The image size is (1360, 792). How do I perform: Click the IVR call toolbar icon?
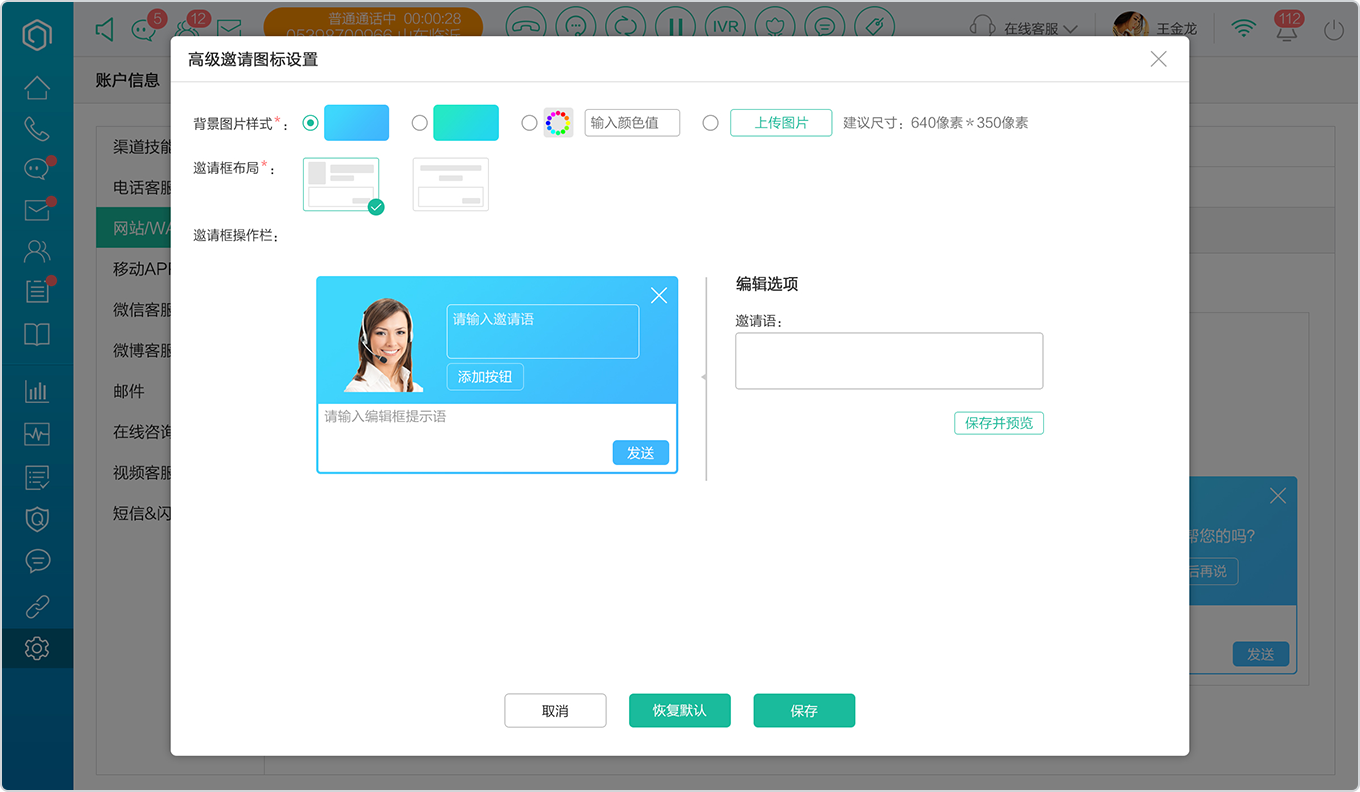pyautogui.click(x=726, y=26)
